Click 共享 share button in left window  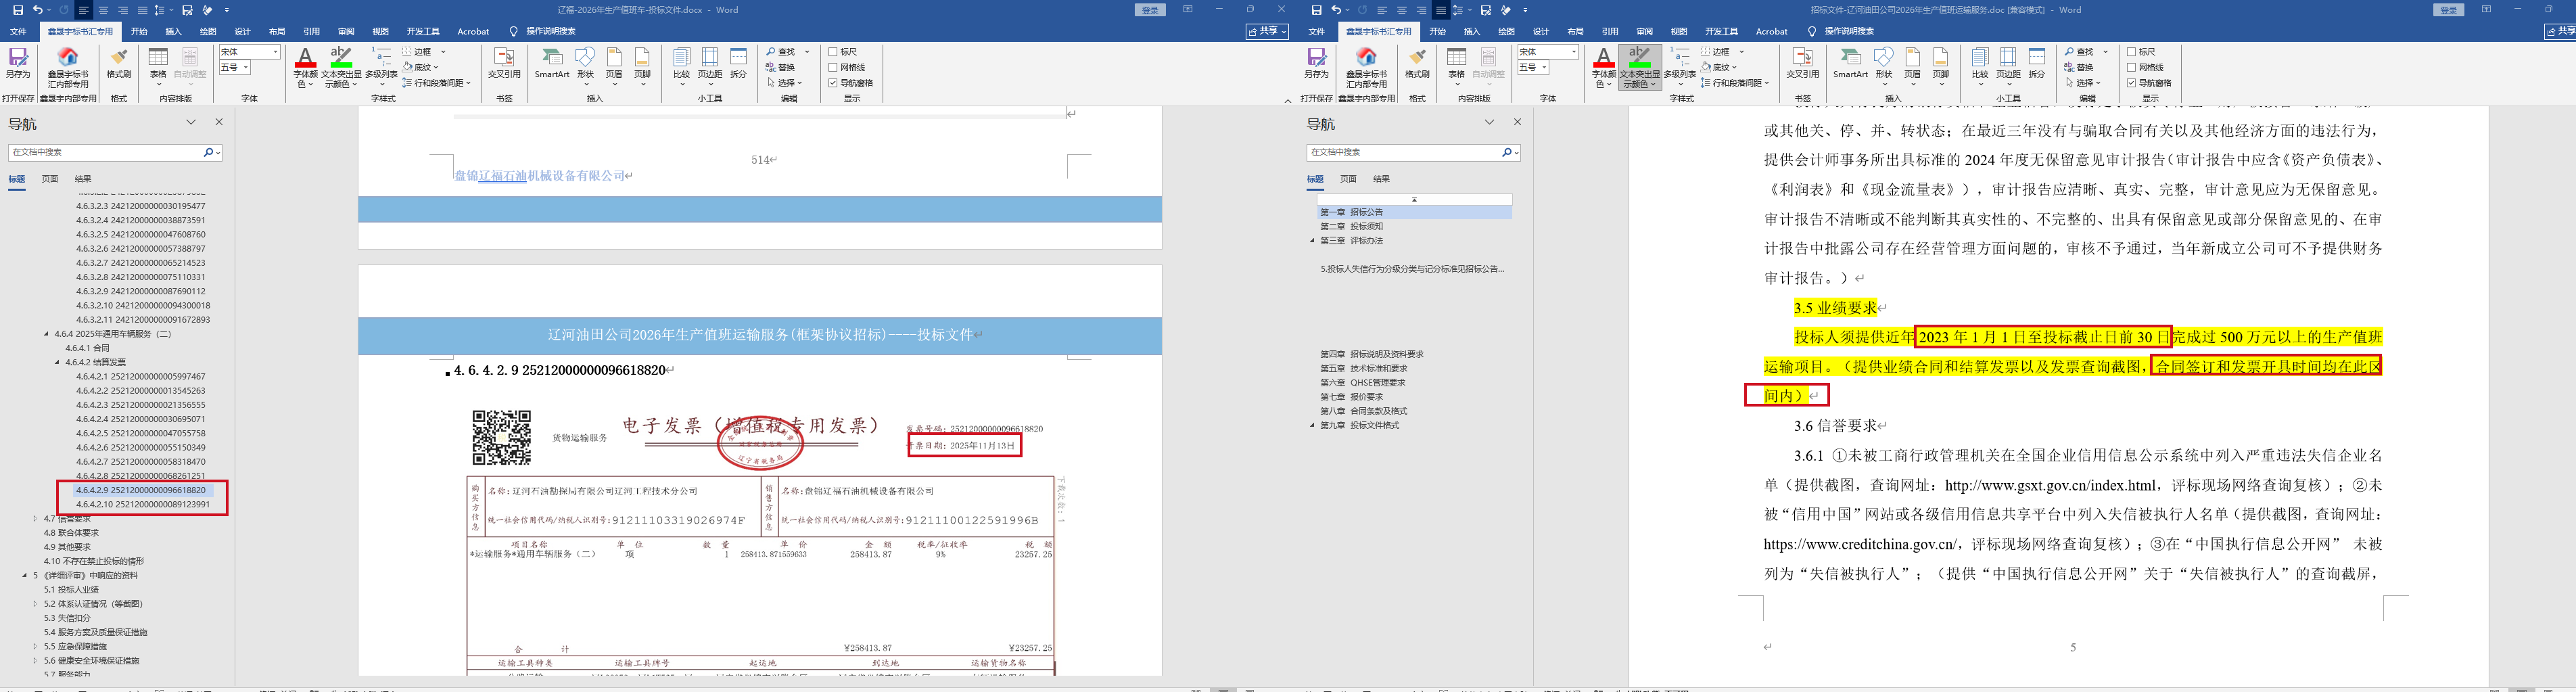pos(1266,31)
